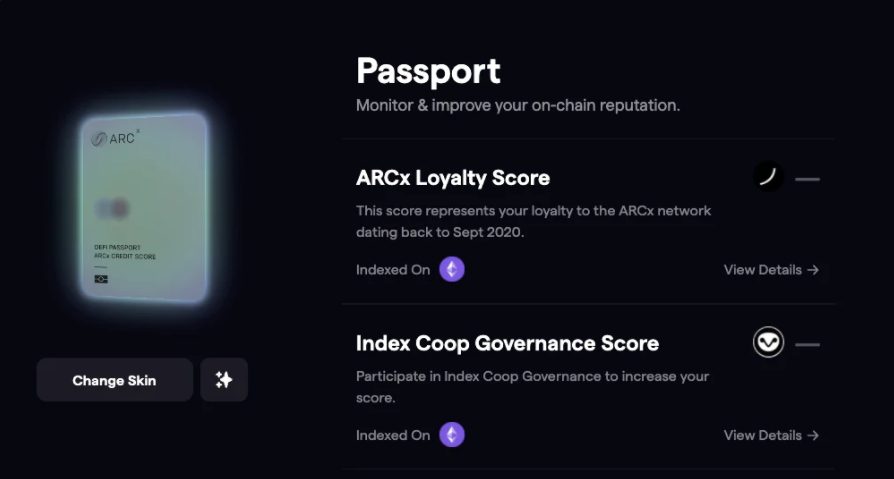Click the arrow next to first View Details
894x479 pixels.
click(x=814, y=270)
